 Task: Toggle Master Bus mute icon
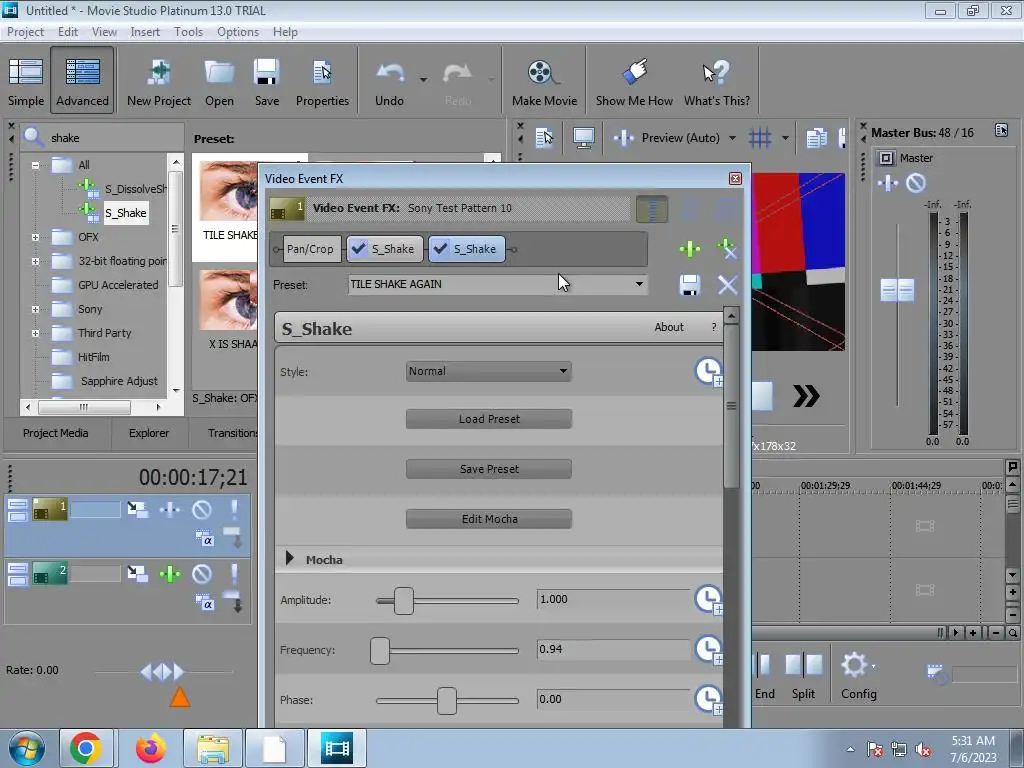(916, 184)
